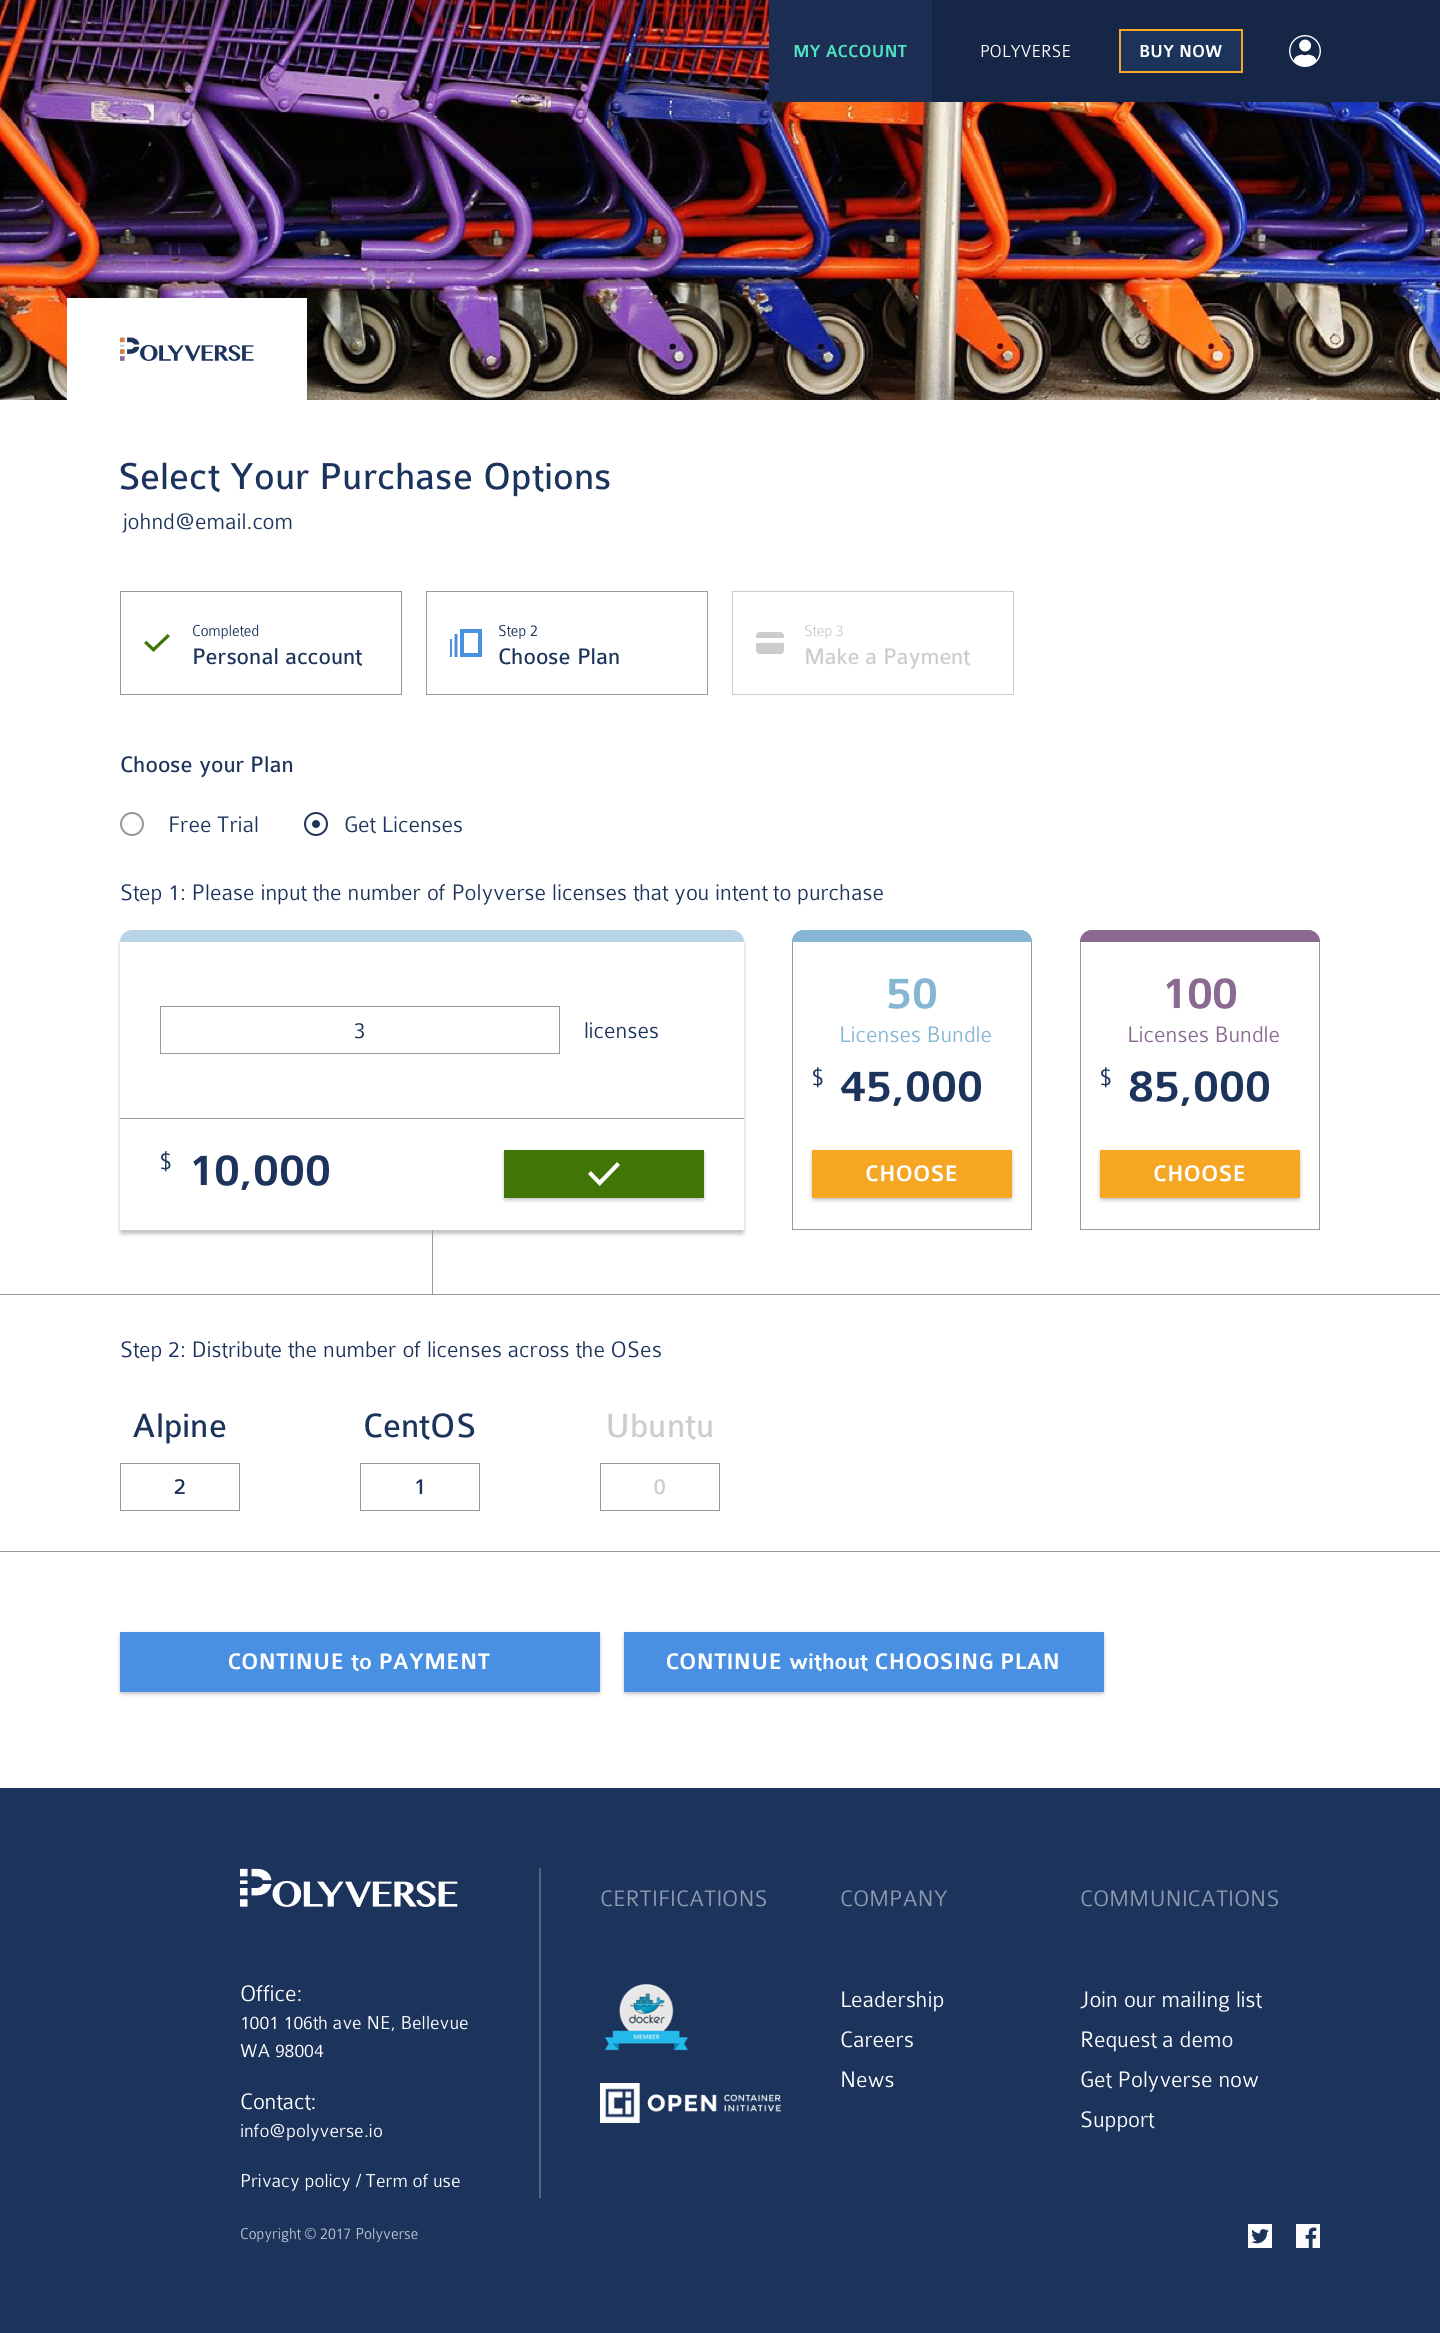Click the Alpine license count field
Viewport: 1440px width, 2333px height.
click(180, 1487)
